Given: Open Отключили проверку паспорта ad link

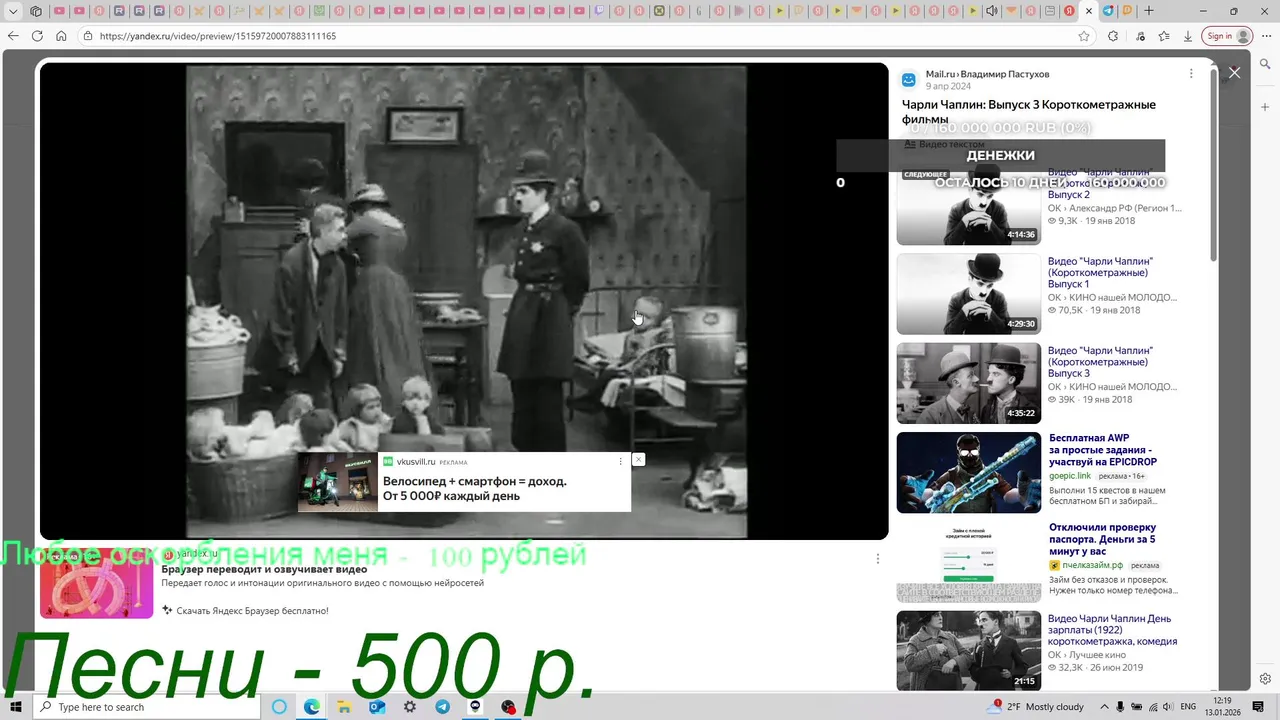Looking at the screenshot, I should click(1102, 539).
